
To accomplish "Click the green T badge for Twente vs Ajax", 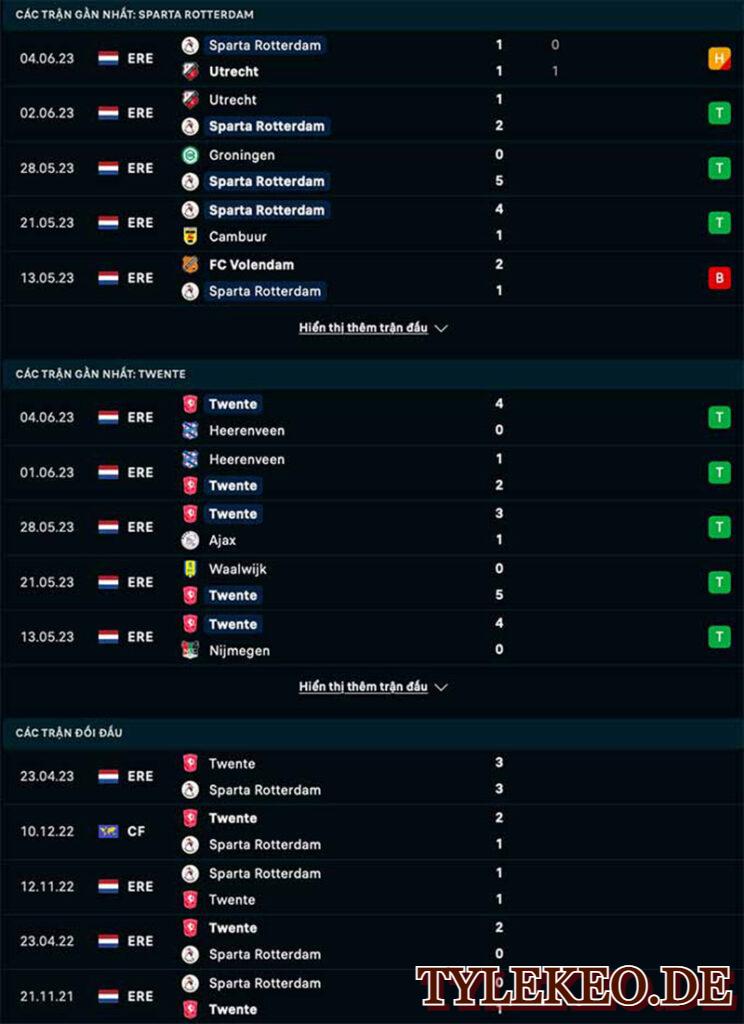I will (719, 526).
